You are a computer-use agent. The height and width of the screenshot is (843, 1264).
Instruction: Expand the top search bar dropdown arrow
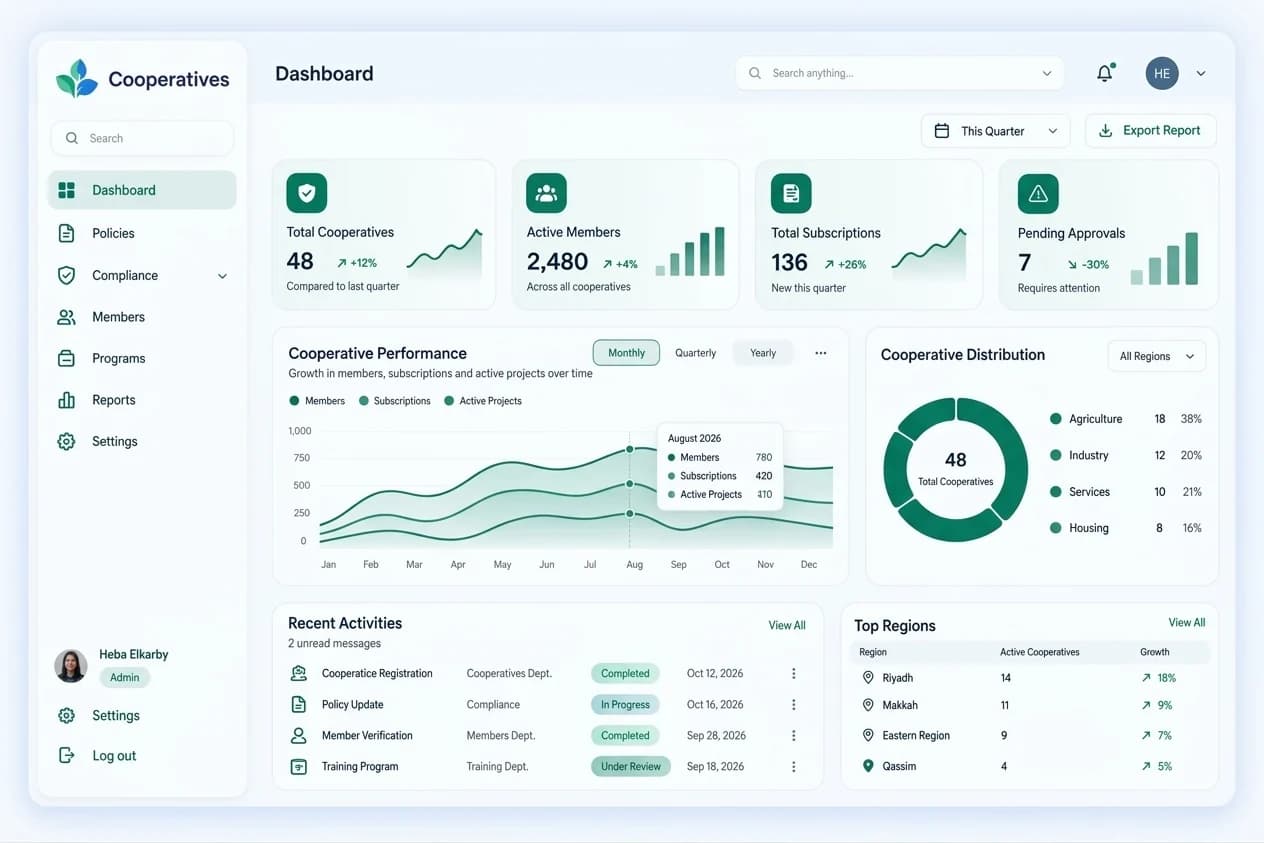coord(1047,73)
